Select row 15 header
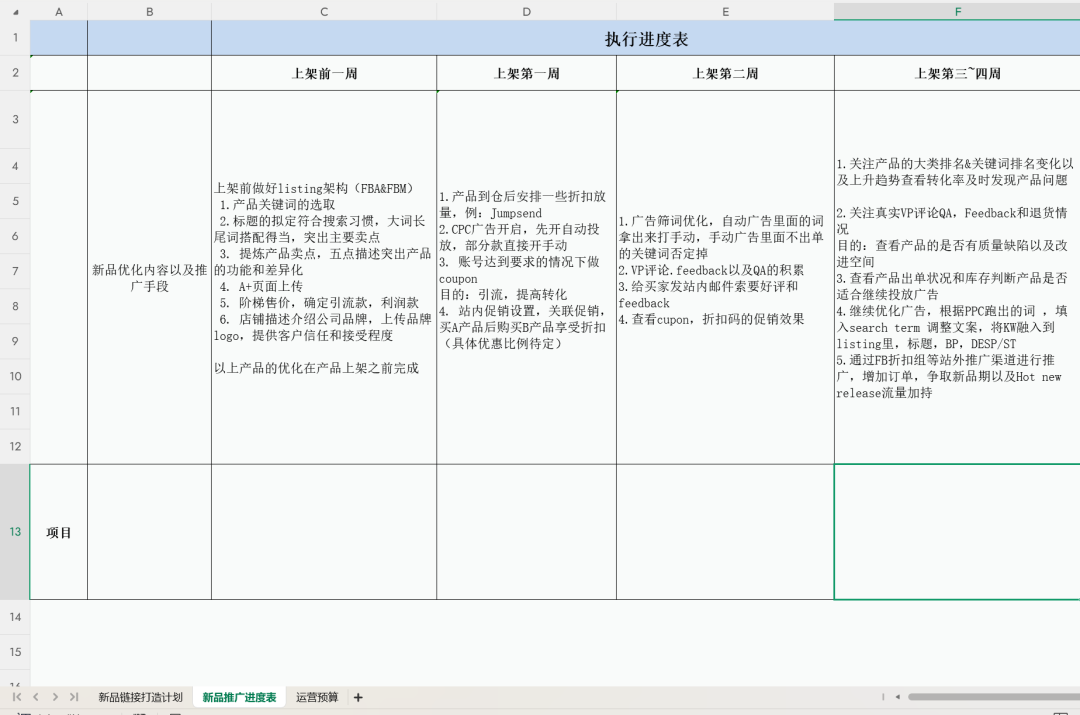The height and width of the screenshot is (715, 1080). pyautogui.click(x=15, y=652)
